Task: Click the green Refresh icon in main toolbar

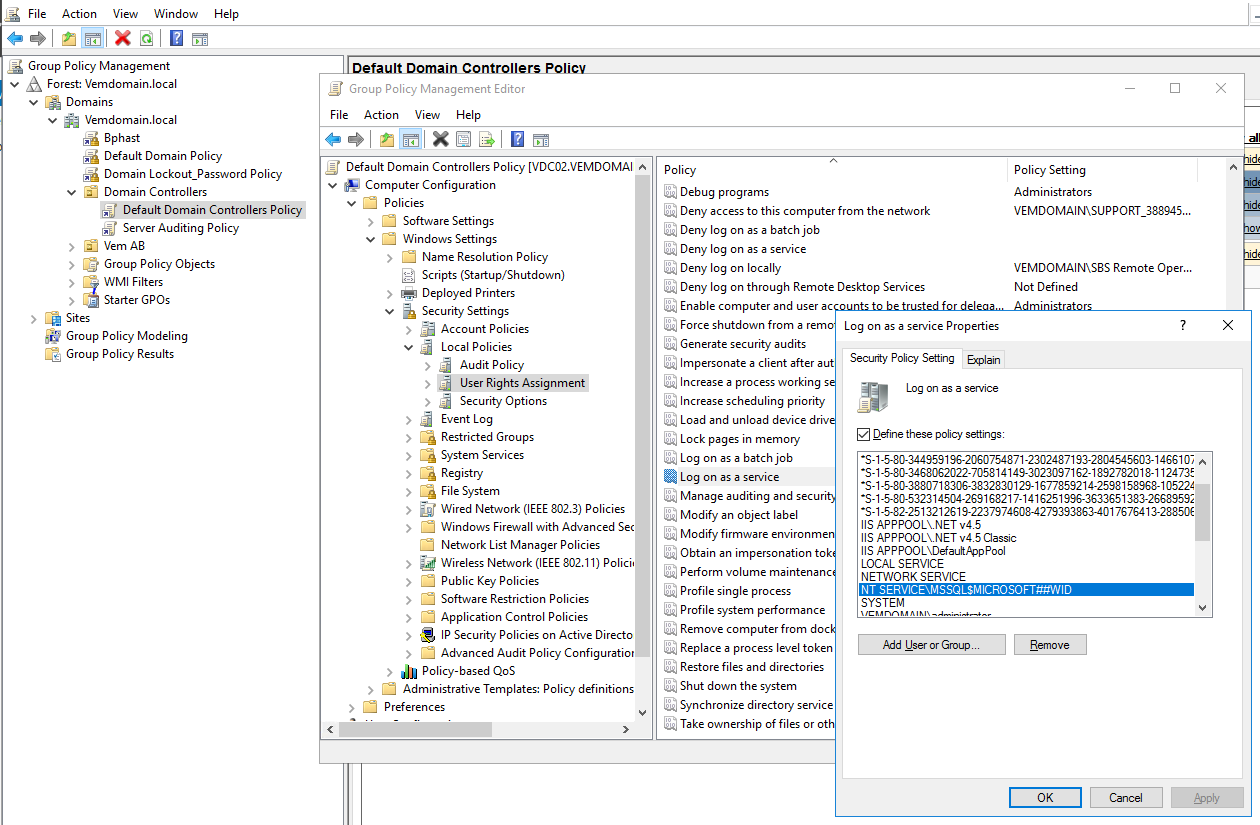Action: 146,38
